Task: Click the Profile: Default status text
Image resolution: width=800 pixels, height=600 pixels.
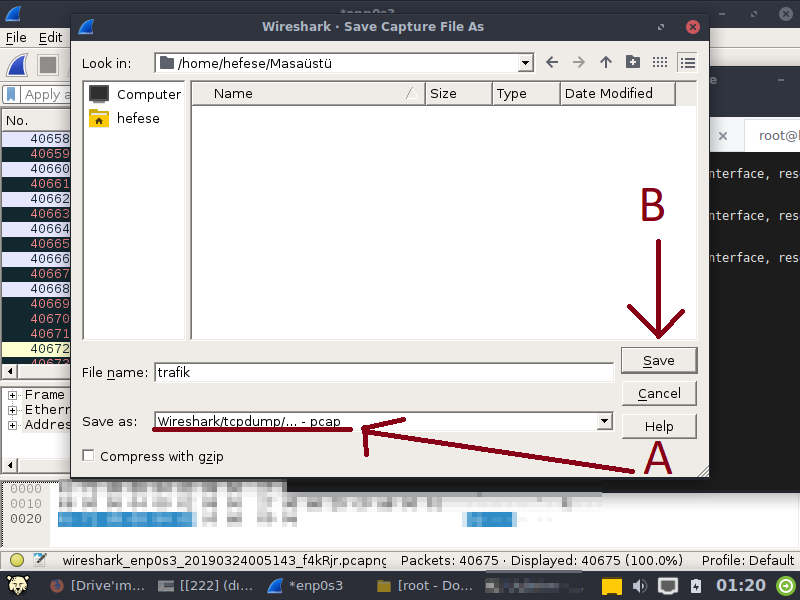Action: (x=747, y=560)
